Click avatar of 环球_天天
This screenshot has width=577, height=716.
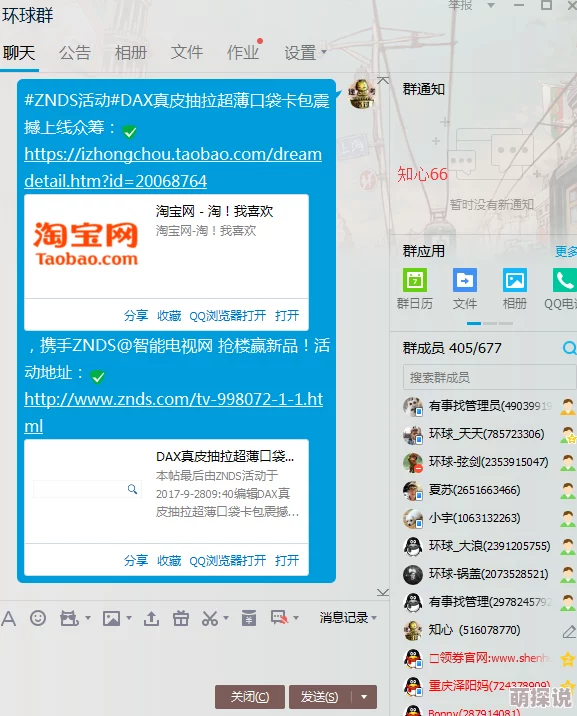click(x=413, y=434)
